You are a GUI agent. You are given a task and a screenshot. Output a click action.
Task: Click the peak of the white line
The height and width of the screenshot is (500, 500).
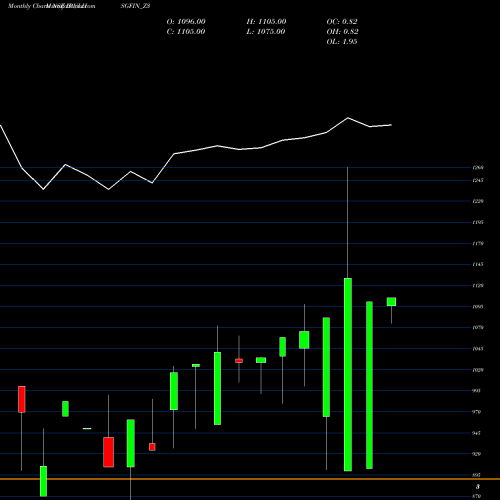348,118
